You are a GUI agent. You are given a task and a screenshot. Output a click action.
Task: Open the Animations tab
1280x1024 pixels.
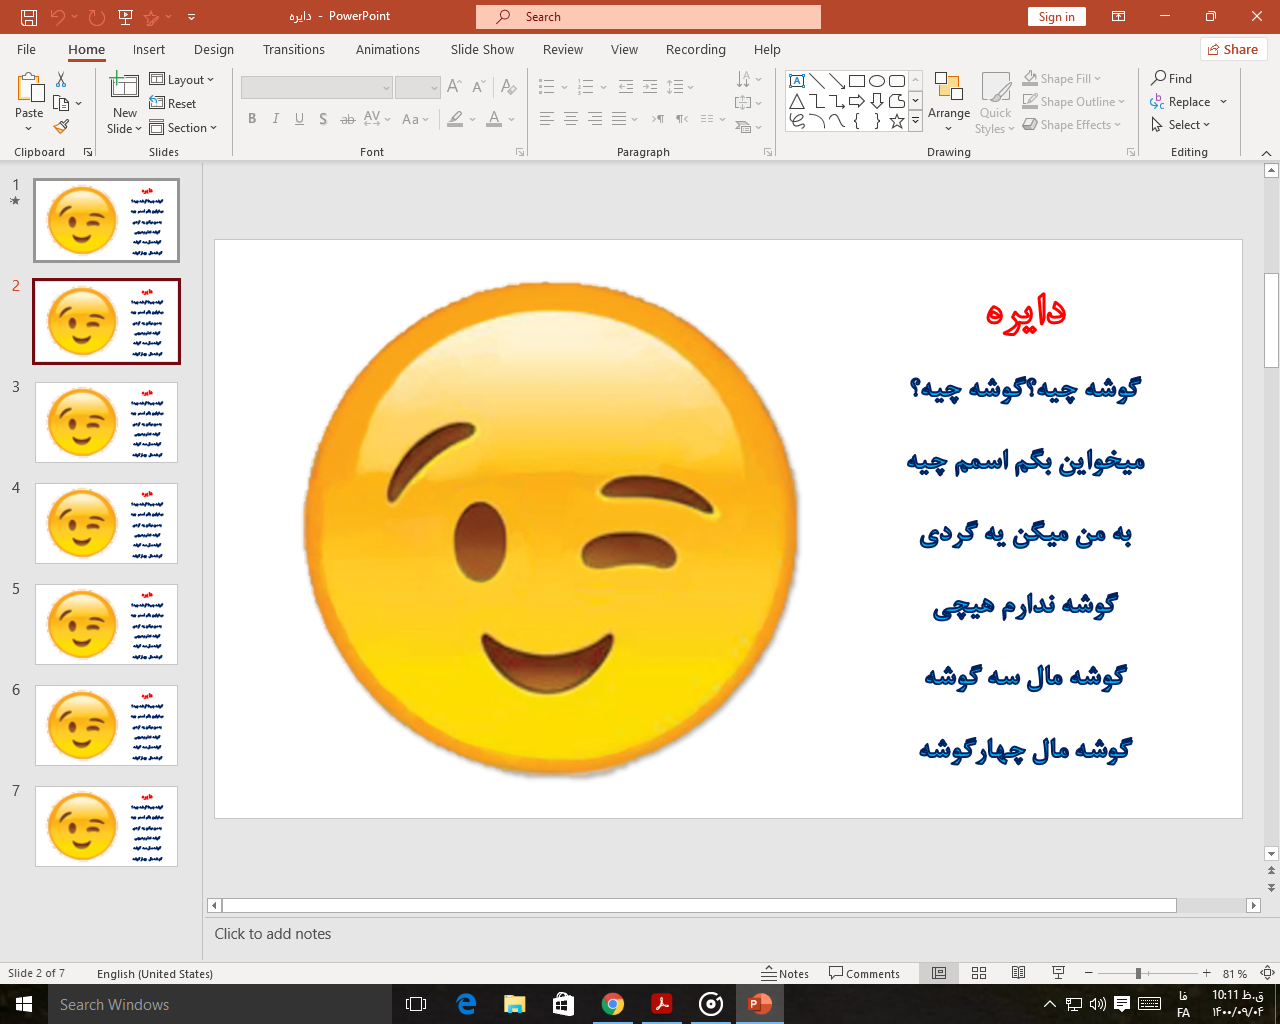(x=387, y=49)
